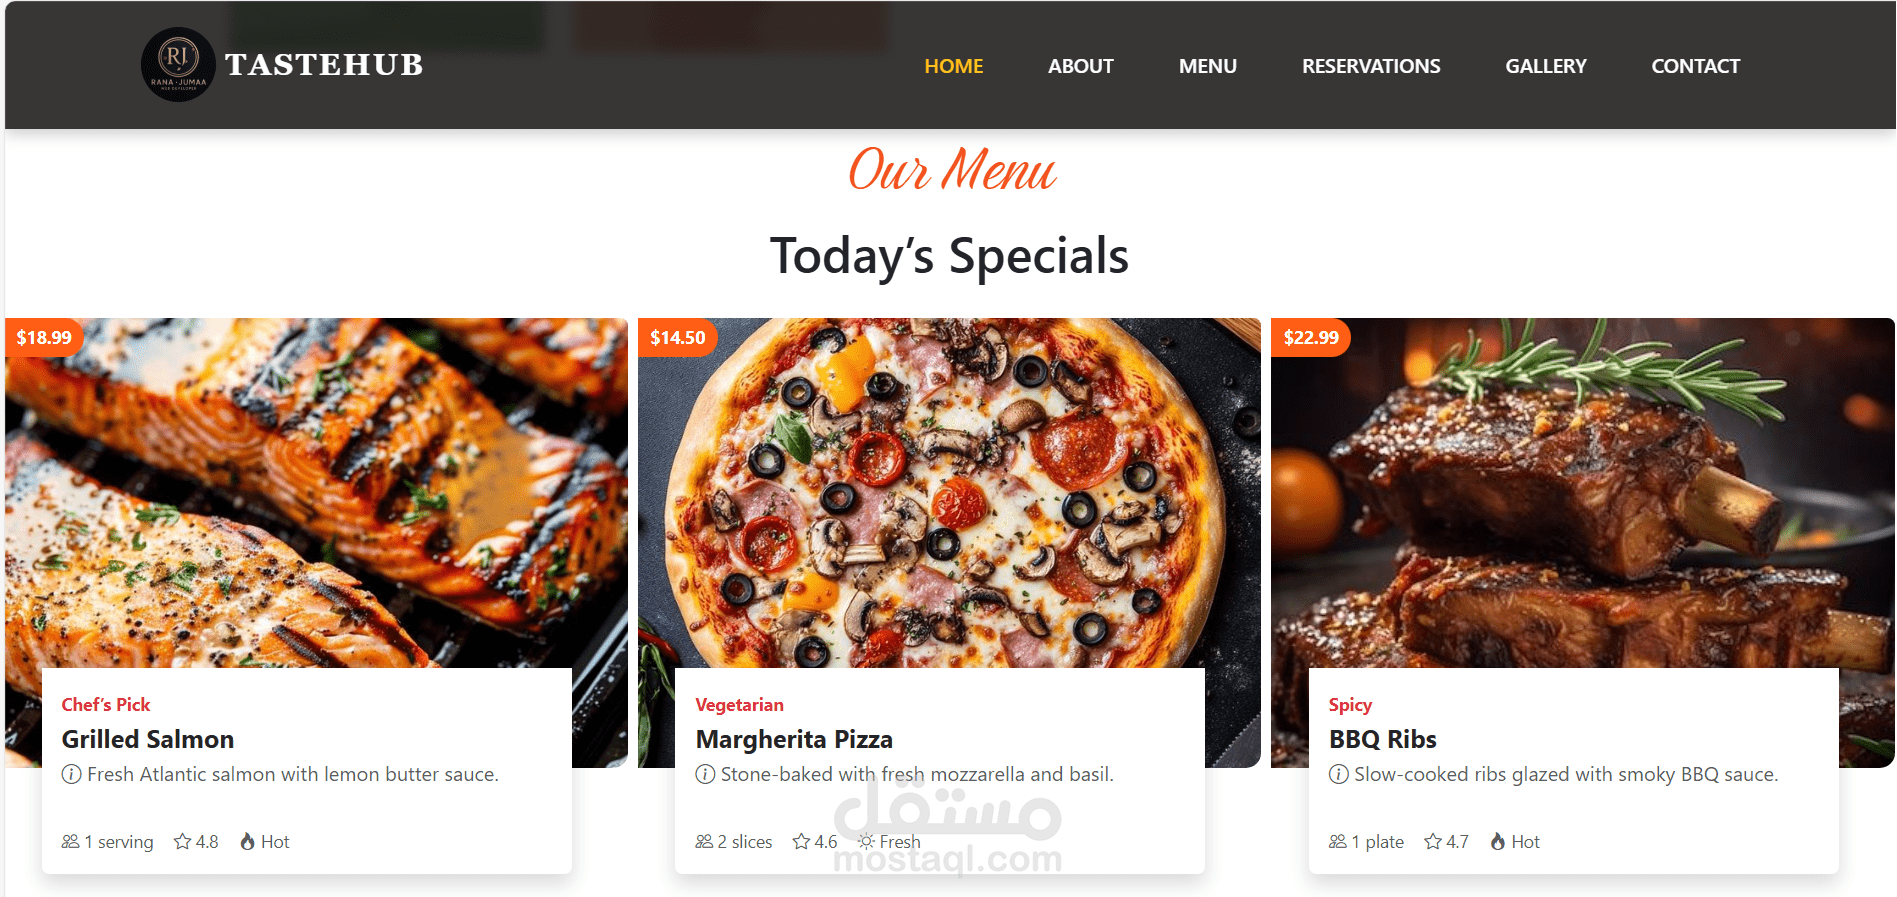Click the star icon beside 4.7 rating

click(1433, 841)
